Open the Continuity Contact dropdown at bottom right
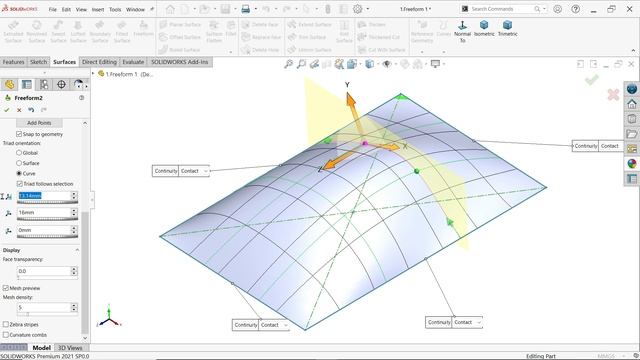 point(478,322)
